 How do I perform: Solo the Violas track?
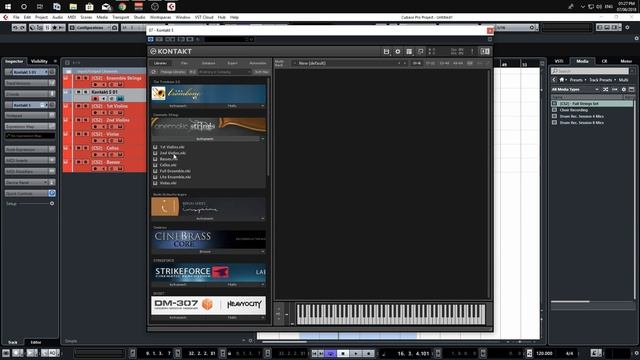86,134
